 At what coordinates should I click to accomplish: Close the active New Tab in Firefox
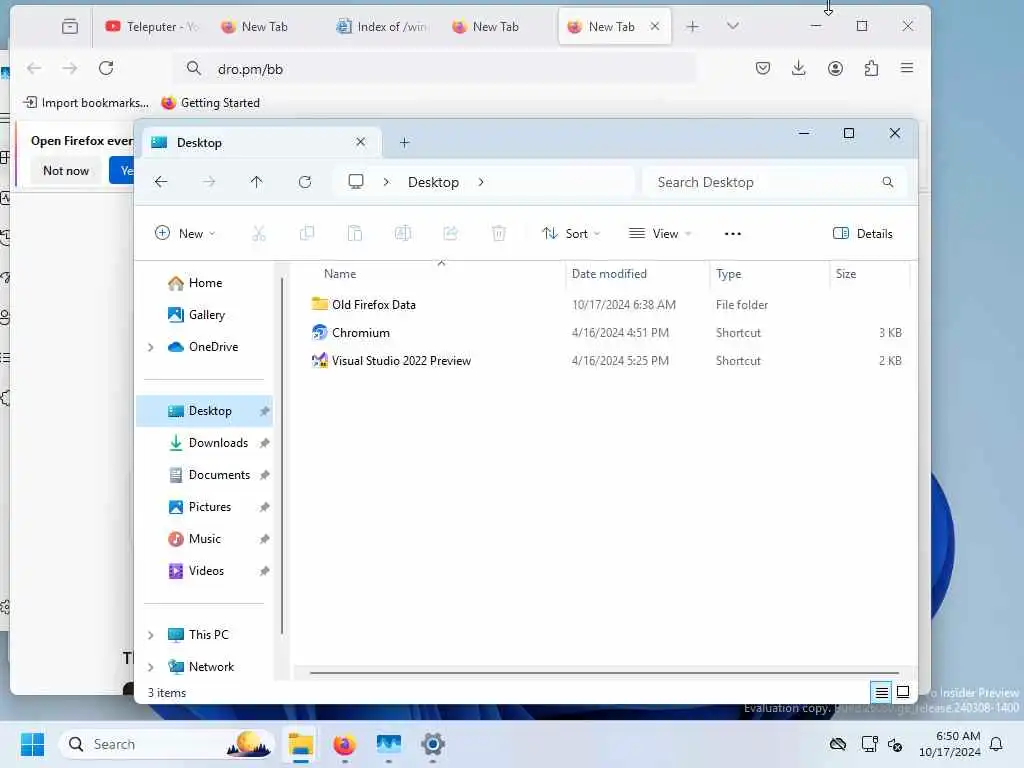(x=655, y=26)
